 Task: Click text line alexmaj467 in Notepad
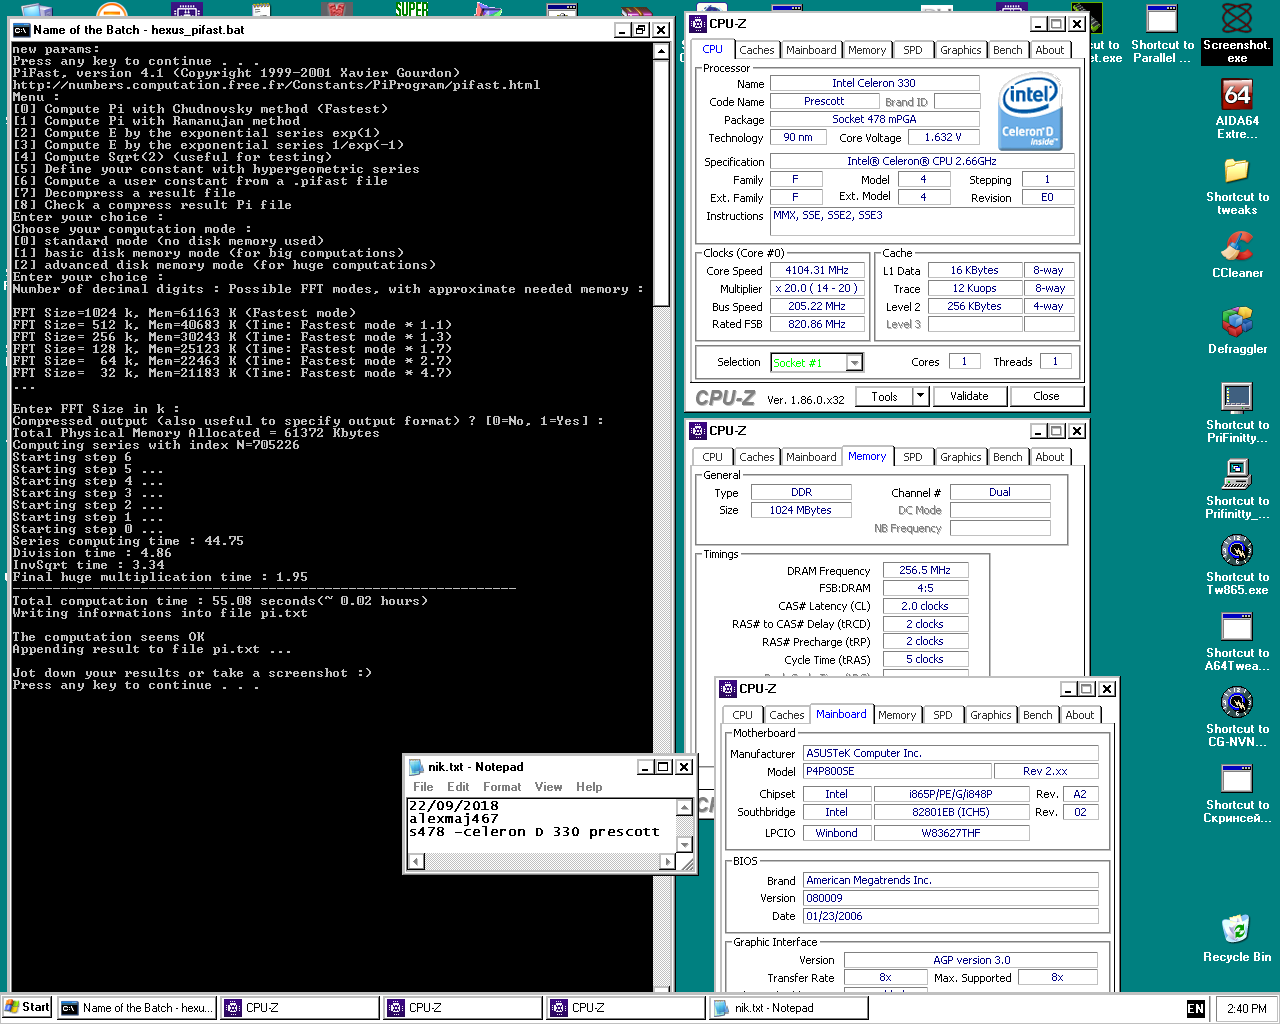pos(453,818)
